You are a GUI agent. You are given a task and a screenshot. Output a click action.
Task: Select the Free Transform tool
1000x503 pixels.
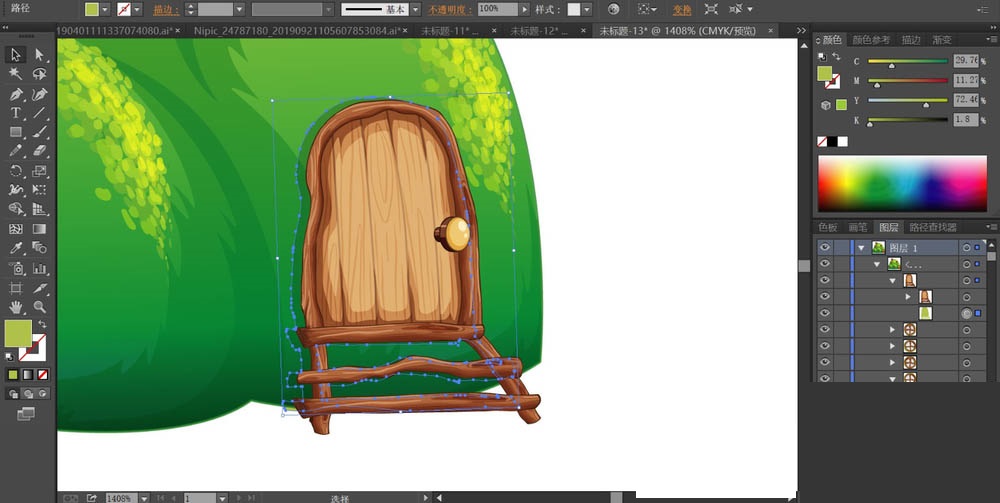point(40,189)
